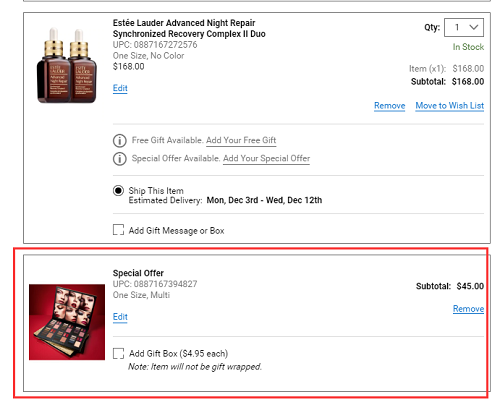Select the quantity value 1 box
Viewport: 500px width, 405px height.
pyautogui.click(x=464, y=27)
